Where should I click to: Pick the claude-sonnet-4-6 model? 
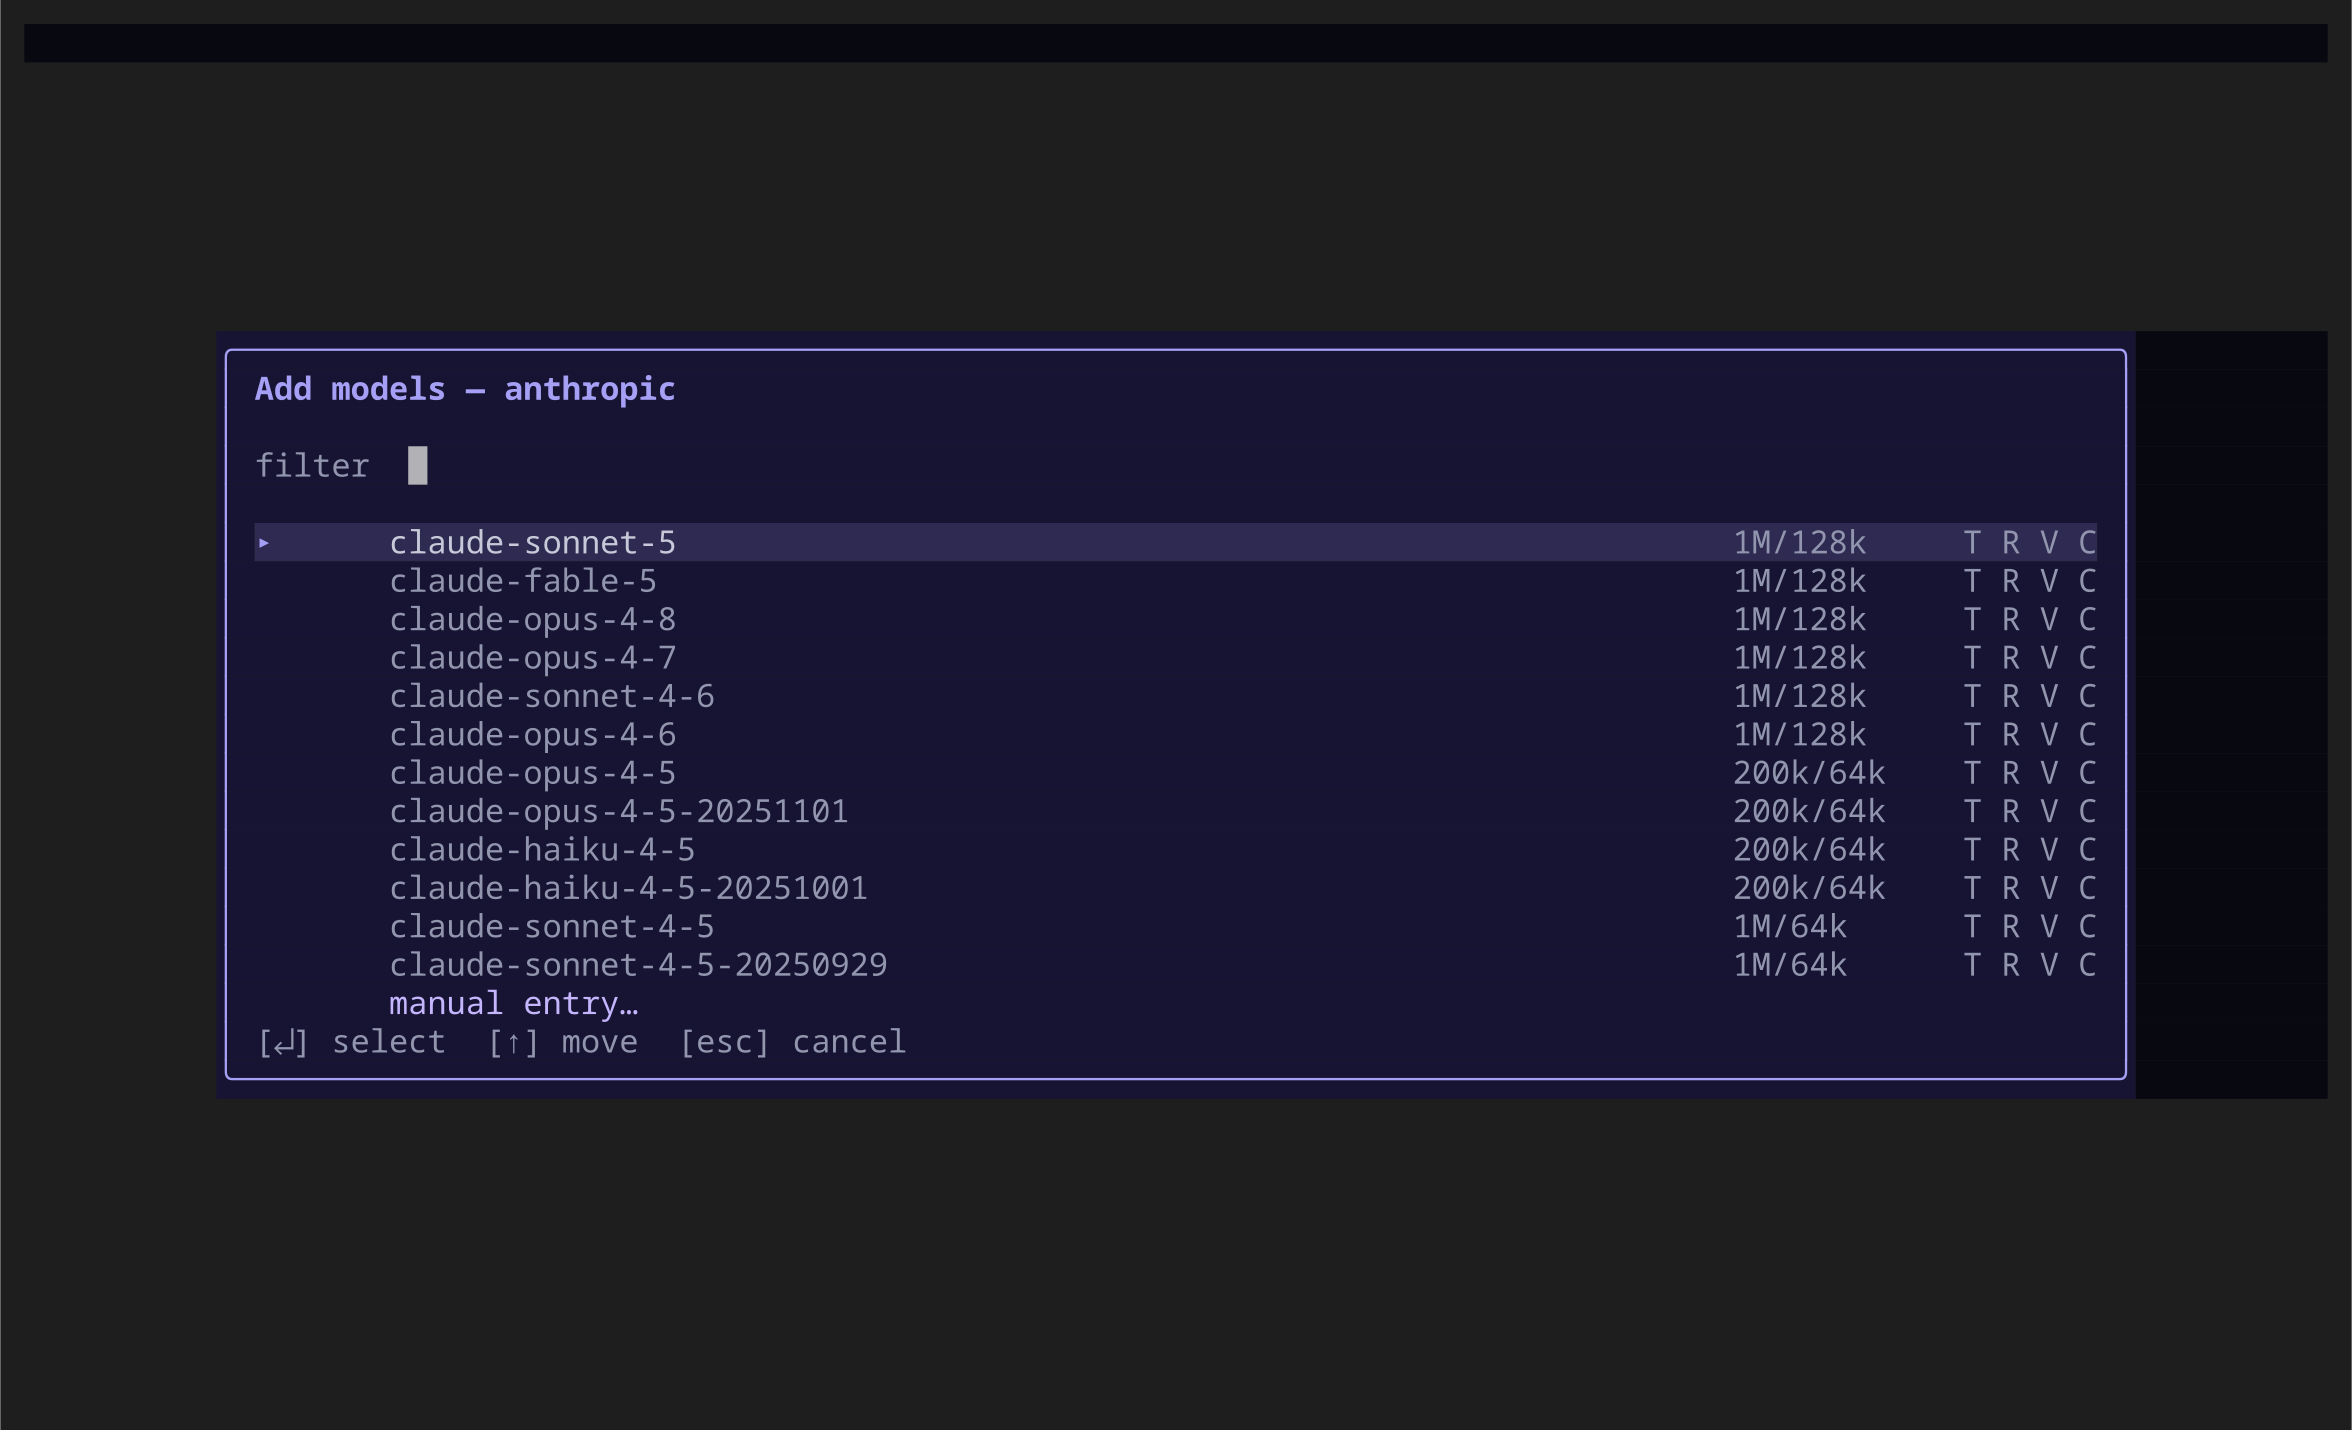tap(1175, 696)
